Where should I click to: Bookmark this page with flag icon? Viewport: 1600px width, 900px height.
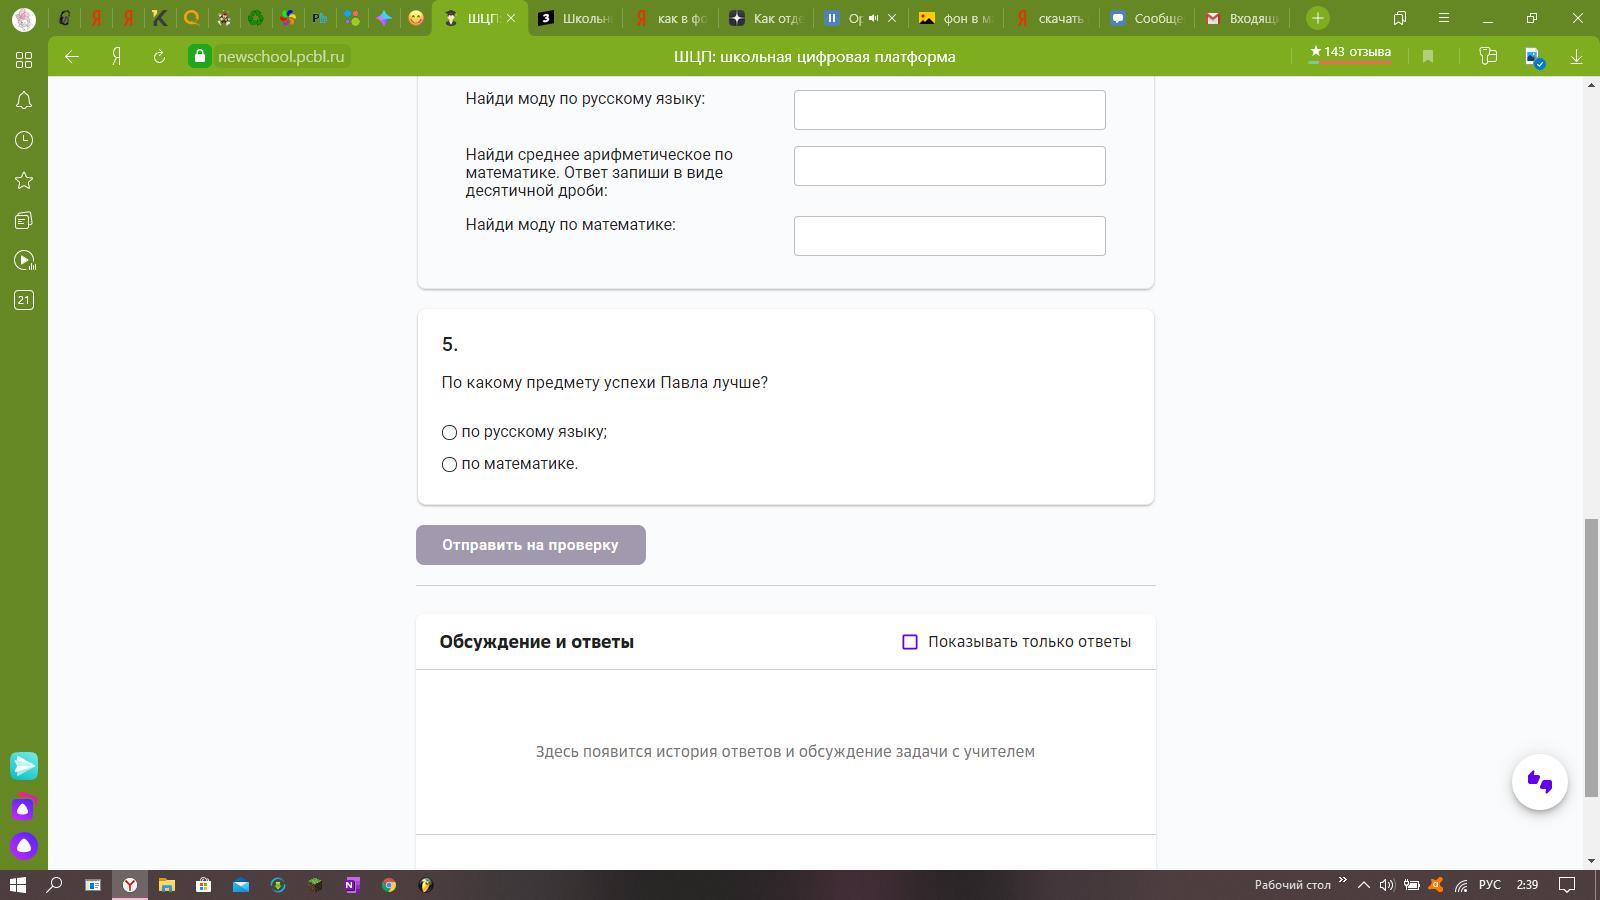tap(1428, 57)
